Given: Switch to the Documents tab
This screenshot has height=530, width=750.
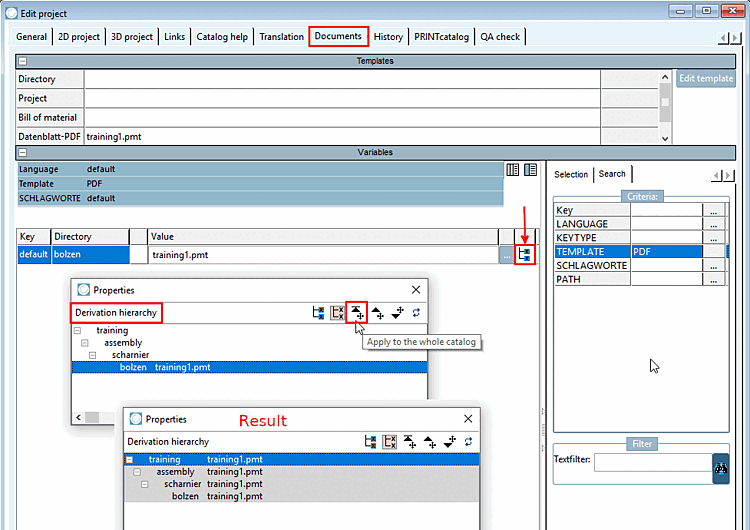Looking at the screenshot, I should [338, 36].
